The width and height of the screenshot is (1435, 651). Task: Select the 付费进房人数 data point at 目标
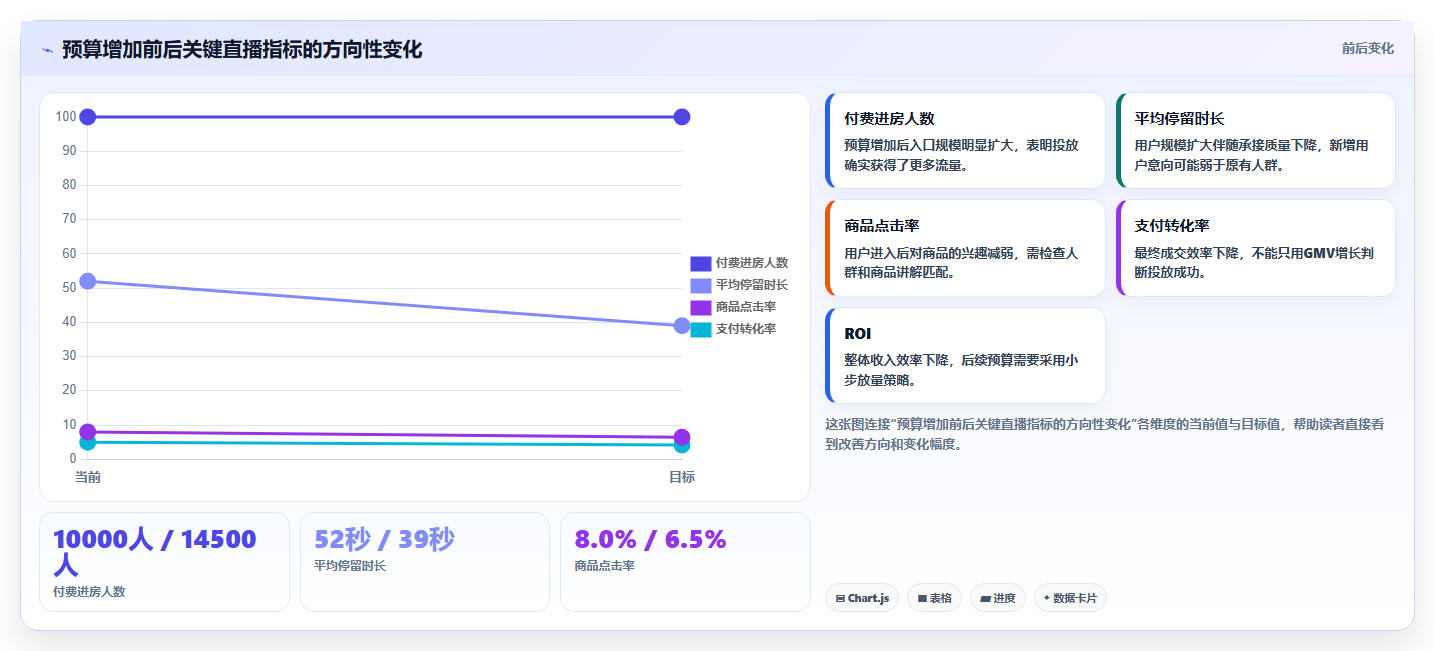682,117
